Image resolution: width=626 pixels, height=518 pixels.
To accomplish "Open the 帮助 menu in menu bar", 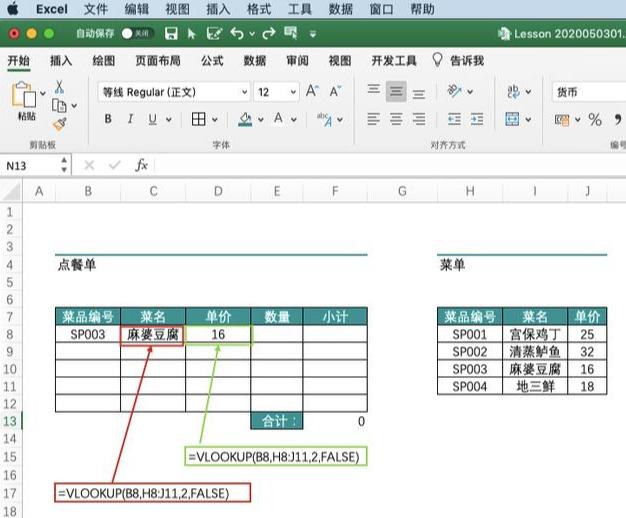I will point(422,9).
